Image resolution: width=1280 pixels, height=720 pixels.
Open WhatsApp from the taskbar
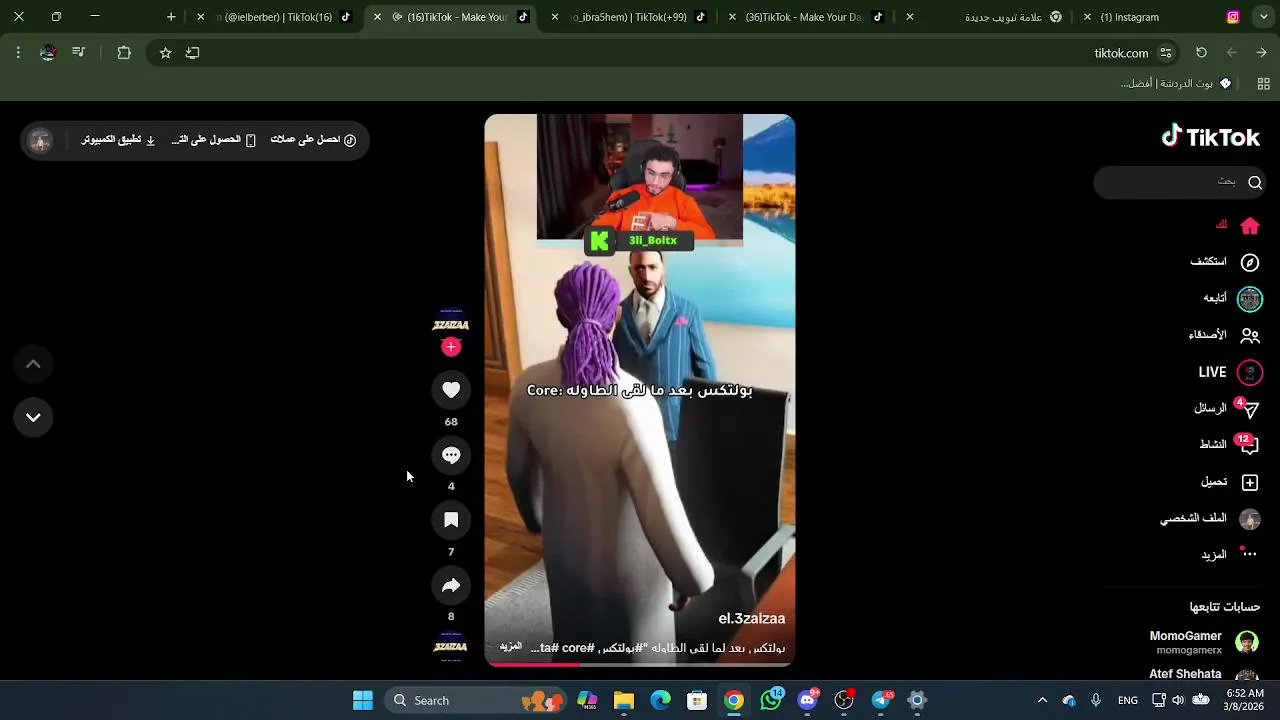[x=771, y=700]
